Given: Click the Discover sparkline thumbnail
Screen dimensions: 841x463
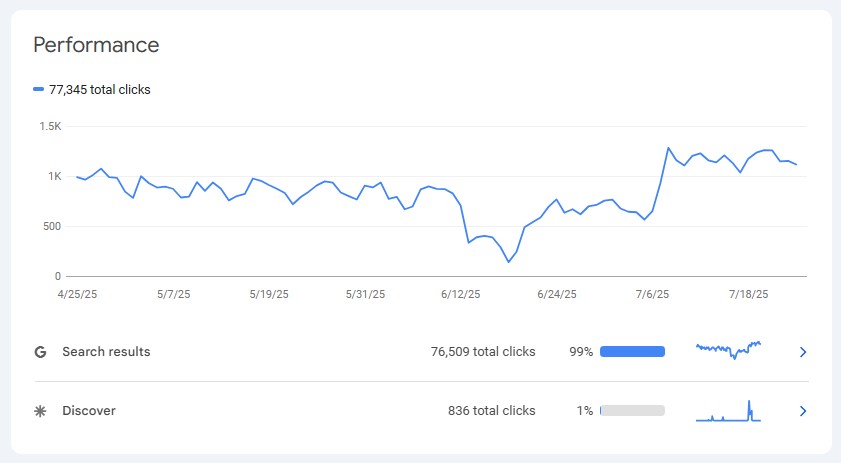Looking at the screenshot, I should pyautogui.click(x=728, y=411).
